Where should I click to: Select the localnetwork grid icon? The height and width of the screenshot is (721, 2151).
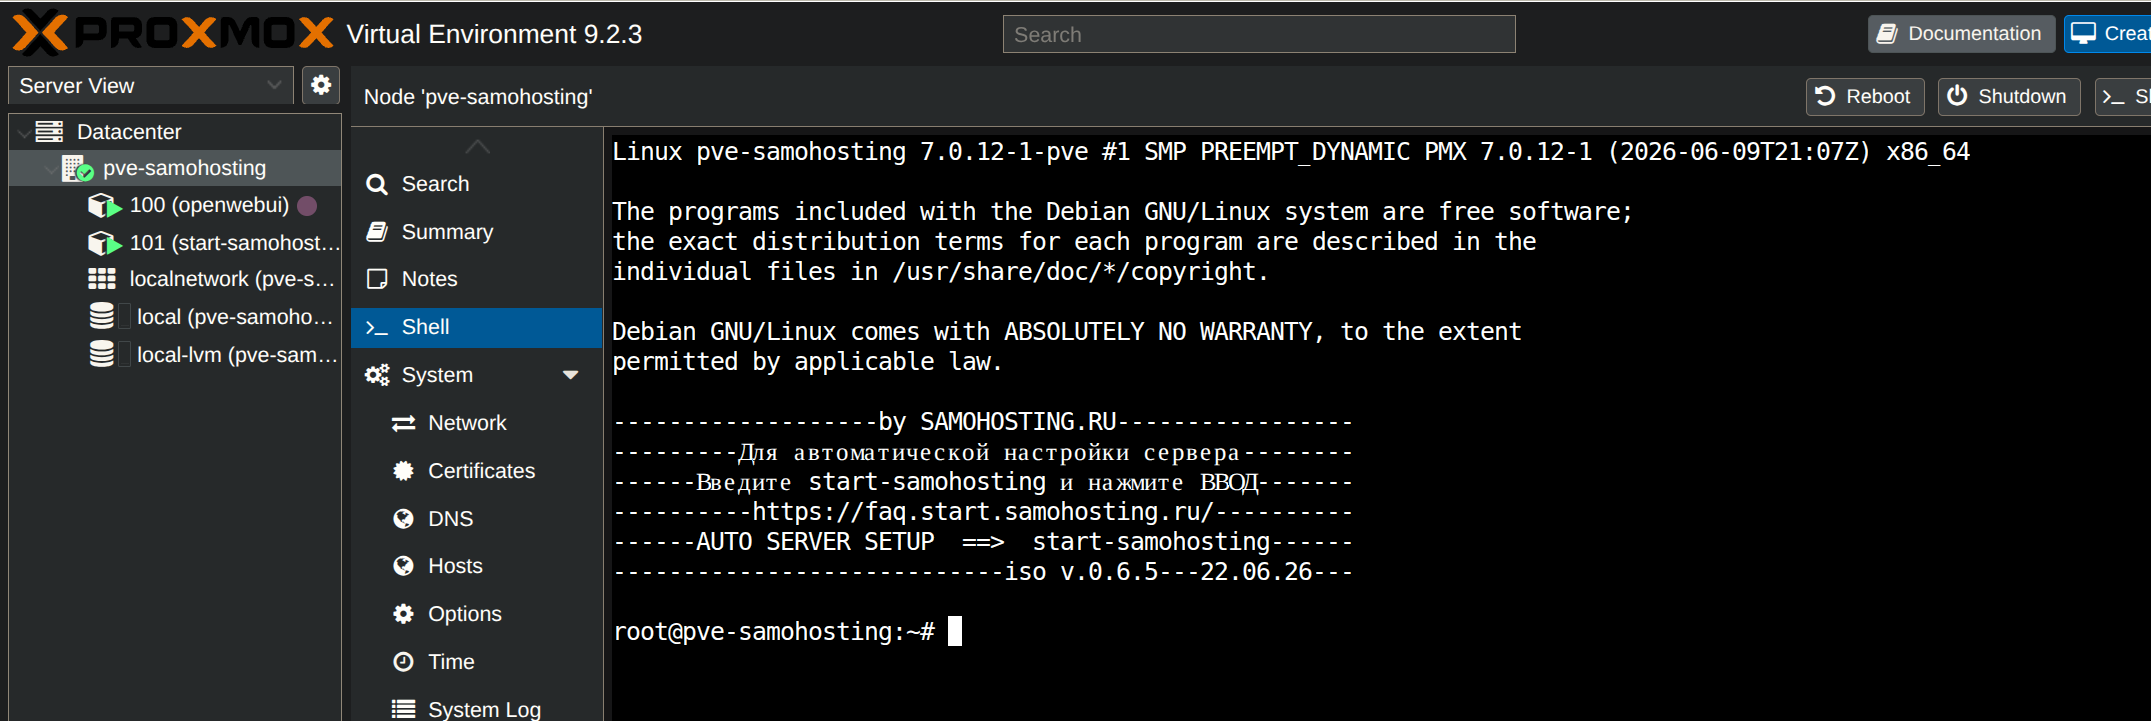[102, 279]
